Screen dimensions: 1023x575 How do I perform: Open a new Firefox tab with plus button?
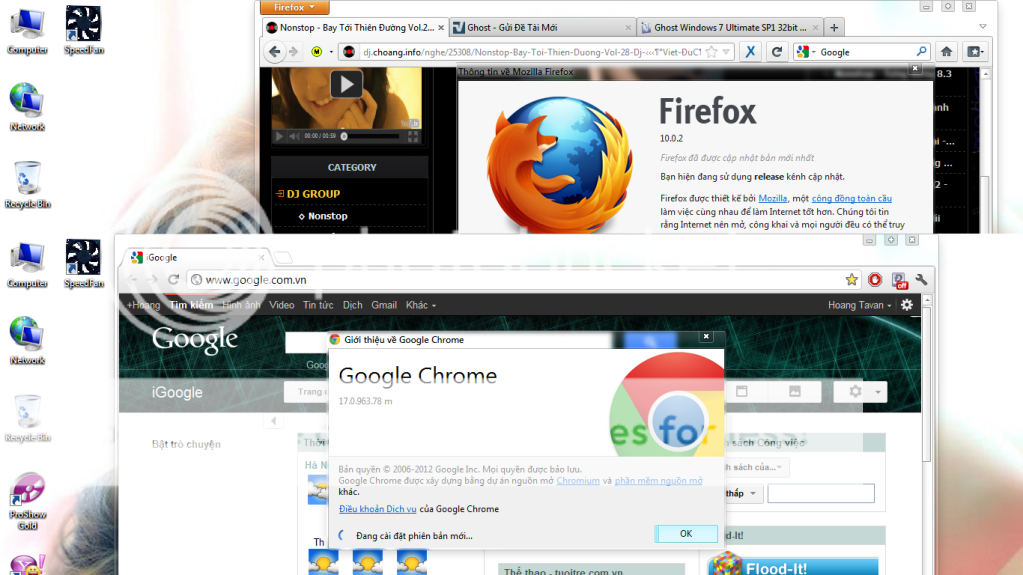834,28
